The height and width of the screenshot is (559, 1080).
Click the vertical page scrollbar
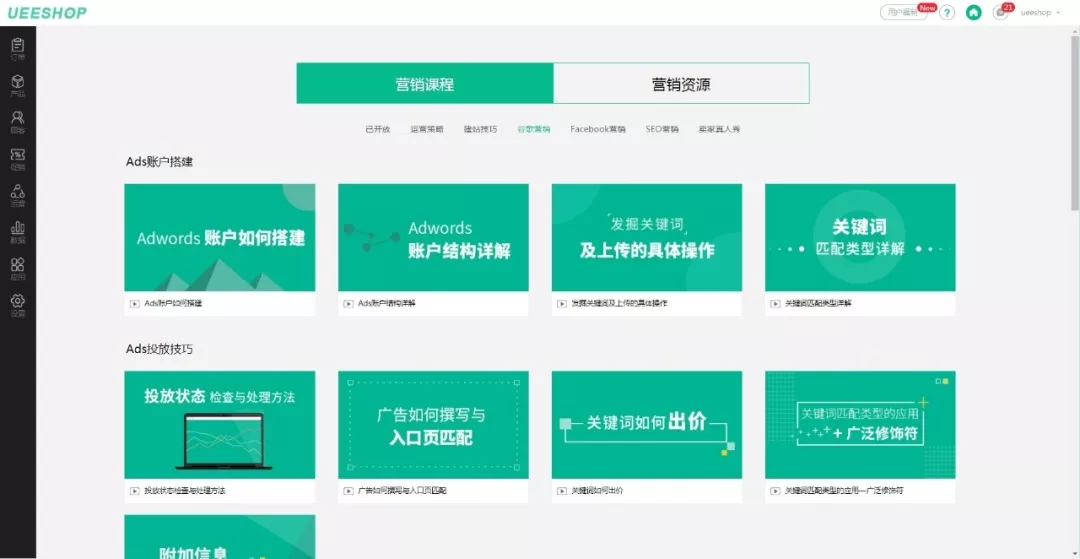pyautogui.click(x=1074, y=120)
